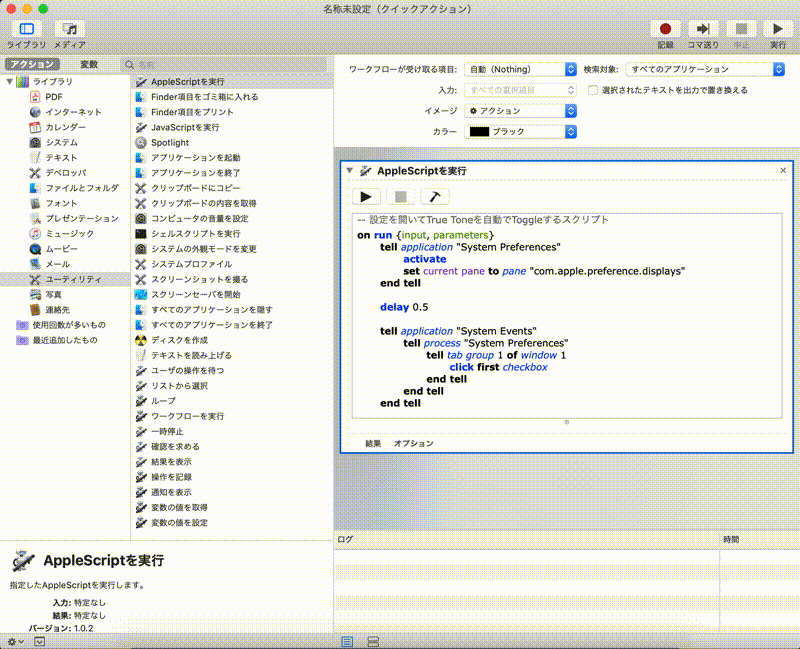This screenshot has width=800, height=649.
Task: Open the 入力 dropdown
Action: click(520, 90)
